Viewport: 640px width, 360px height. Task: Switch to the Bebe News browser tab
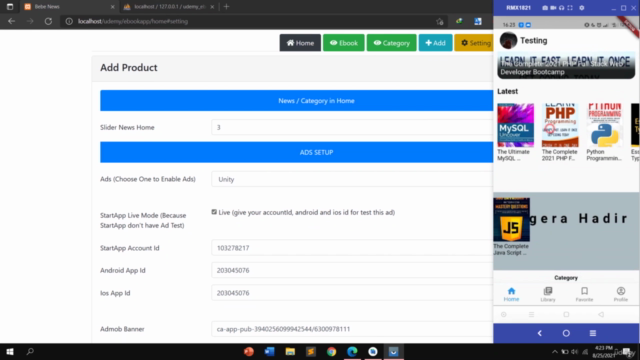click(69, 7)
